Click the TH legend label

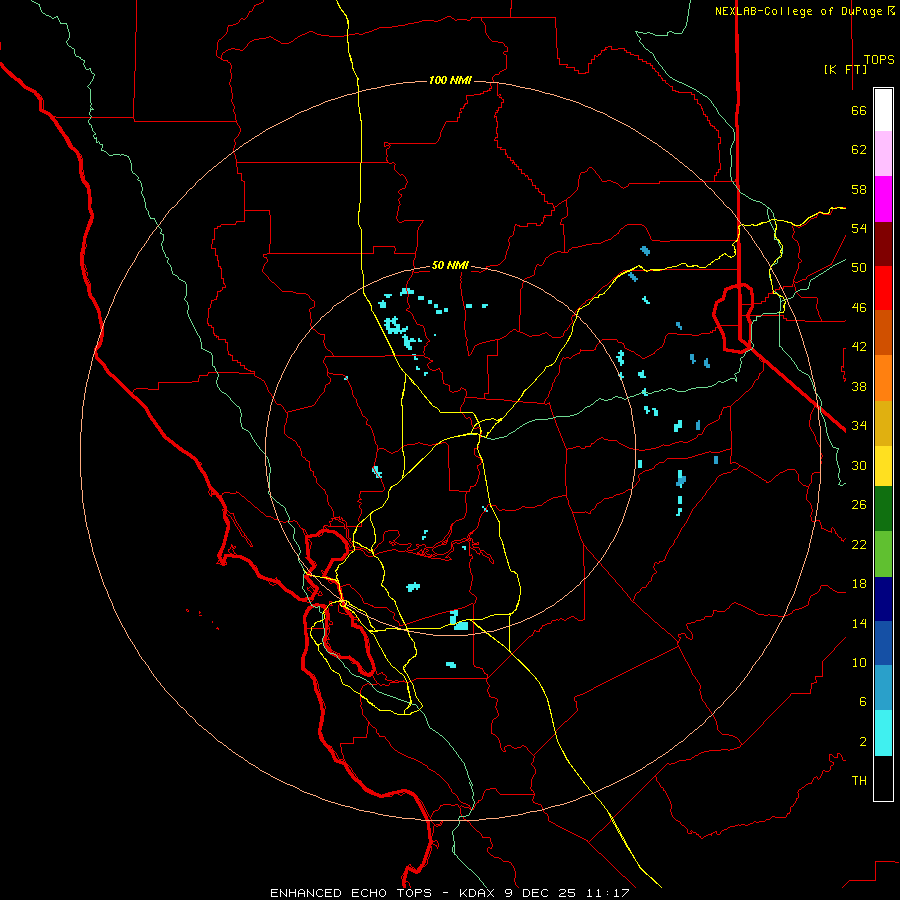pyautogui.click(x=859, y=781)
